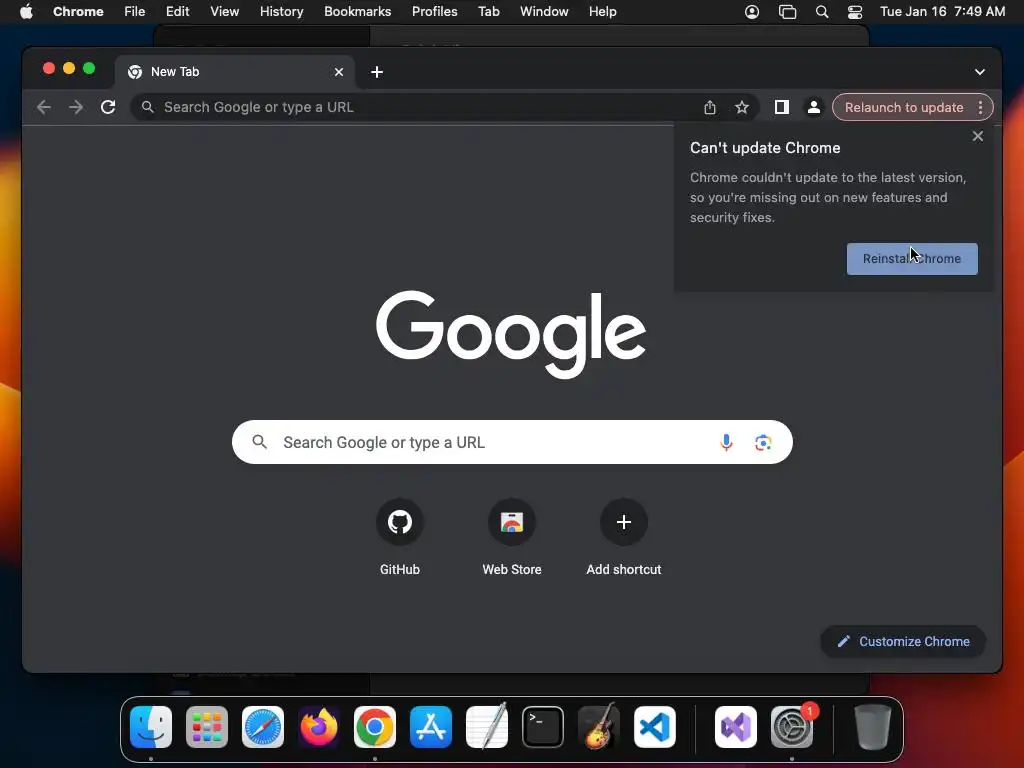Open App Store from the Dock
The height and width of the screenshot is (768, 1024).
click(431, 727)
